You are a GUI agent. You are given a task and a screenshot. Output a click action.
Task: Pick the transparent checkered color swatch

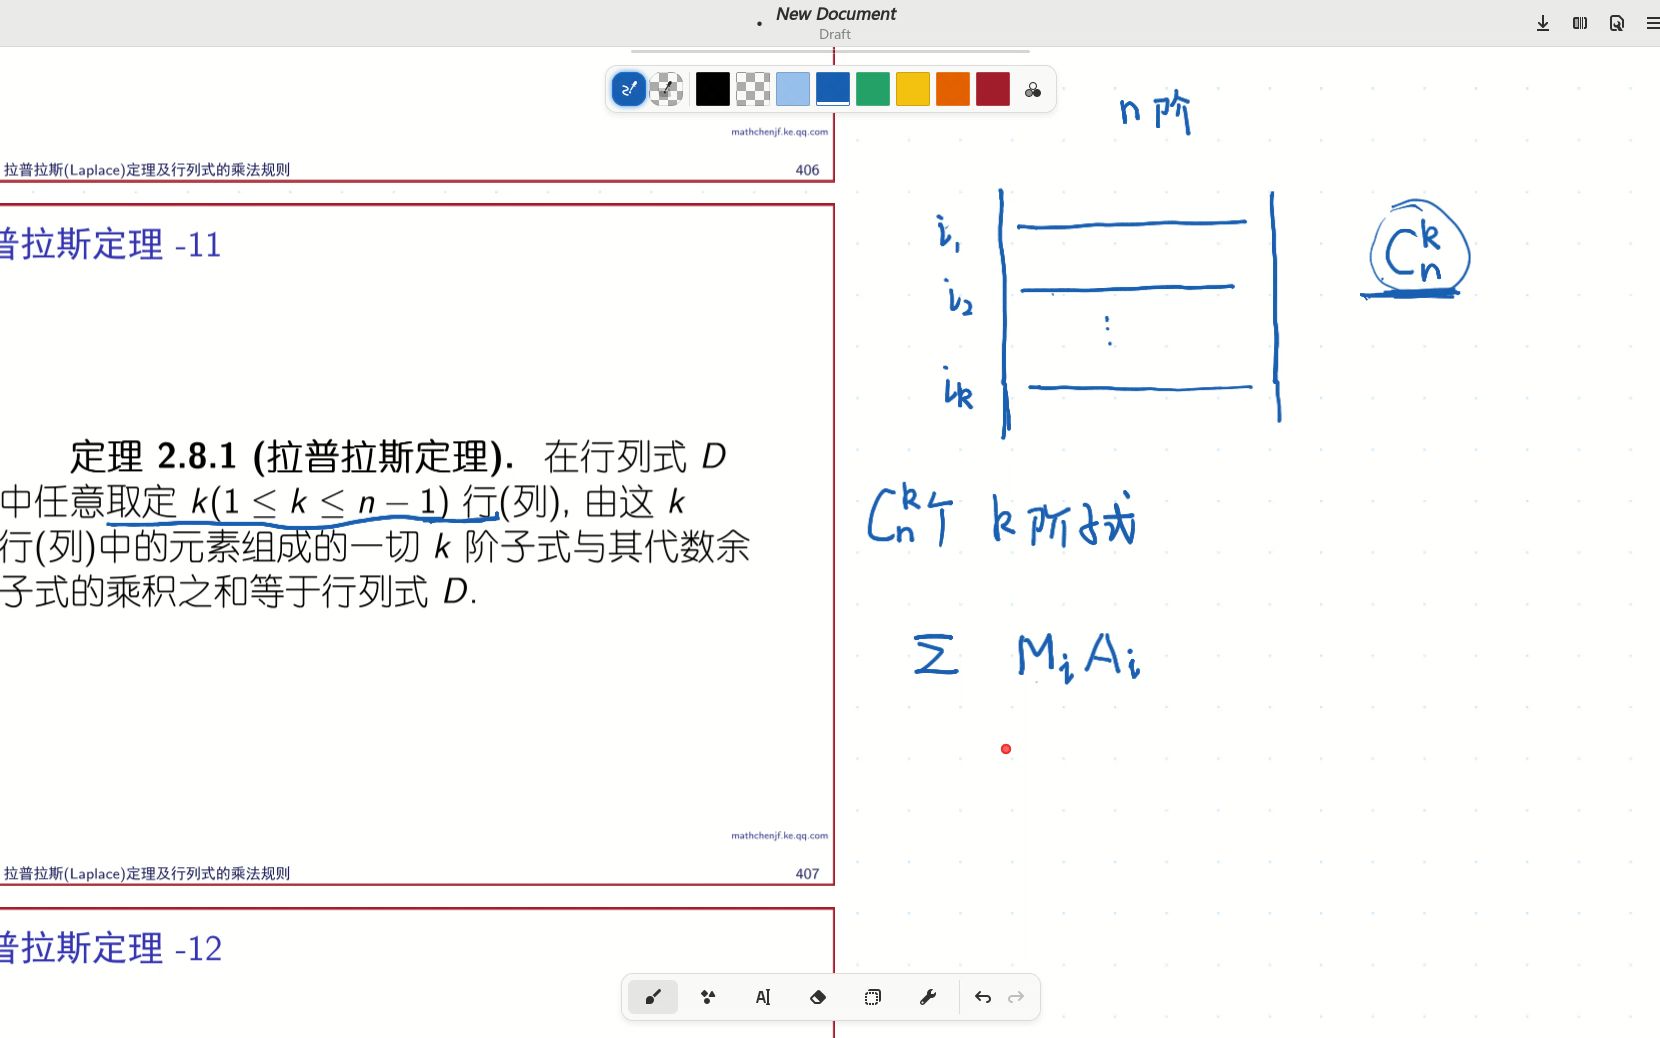(x=753, y=89)
